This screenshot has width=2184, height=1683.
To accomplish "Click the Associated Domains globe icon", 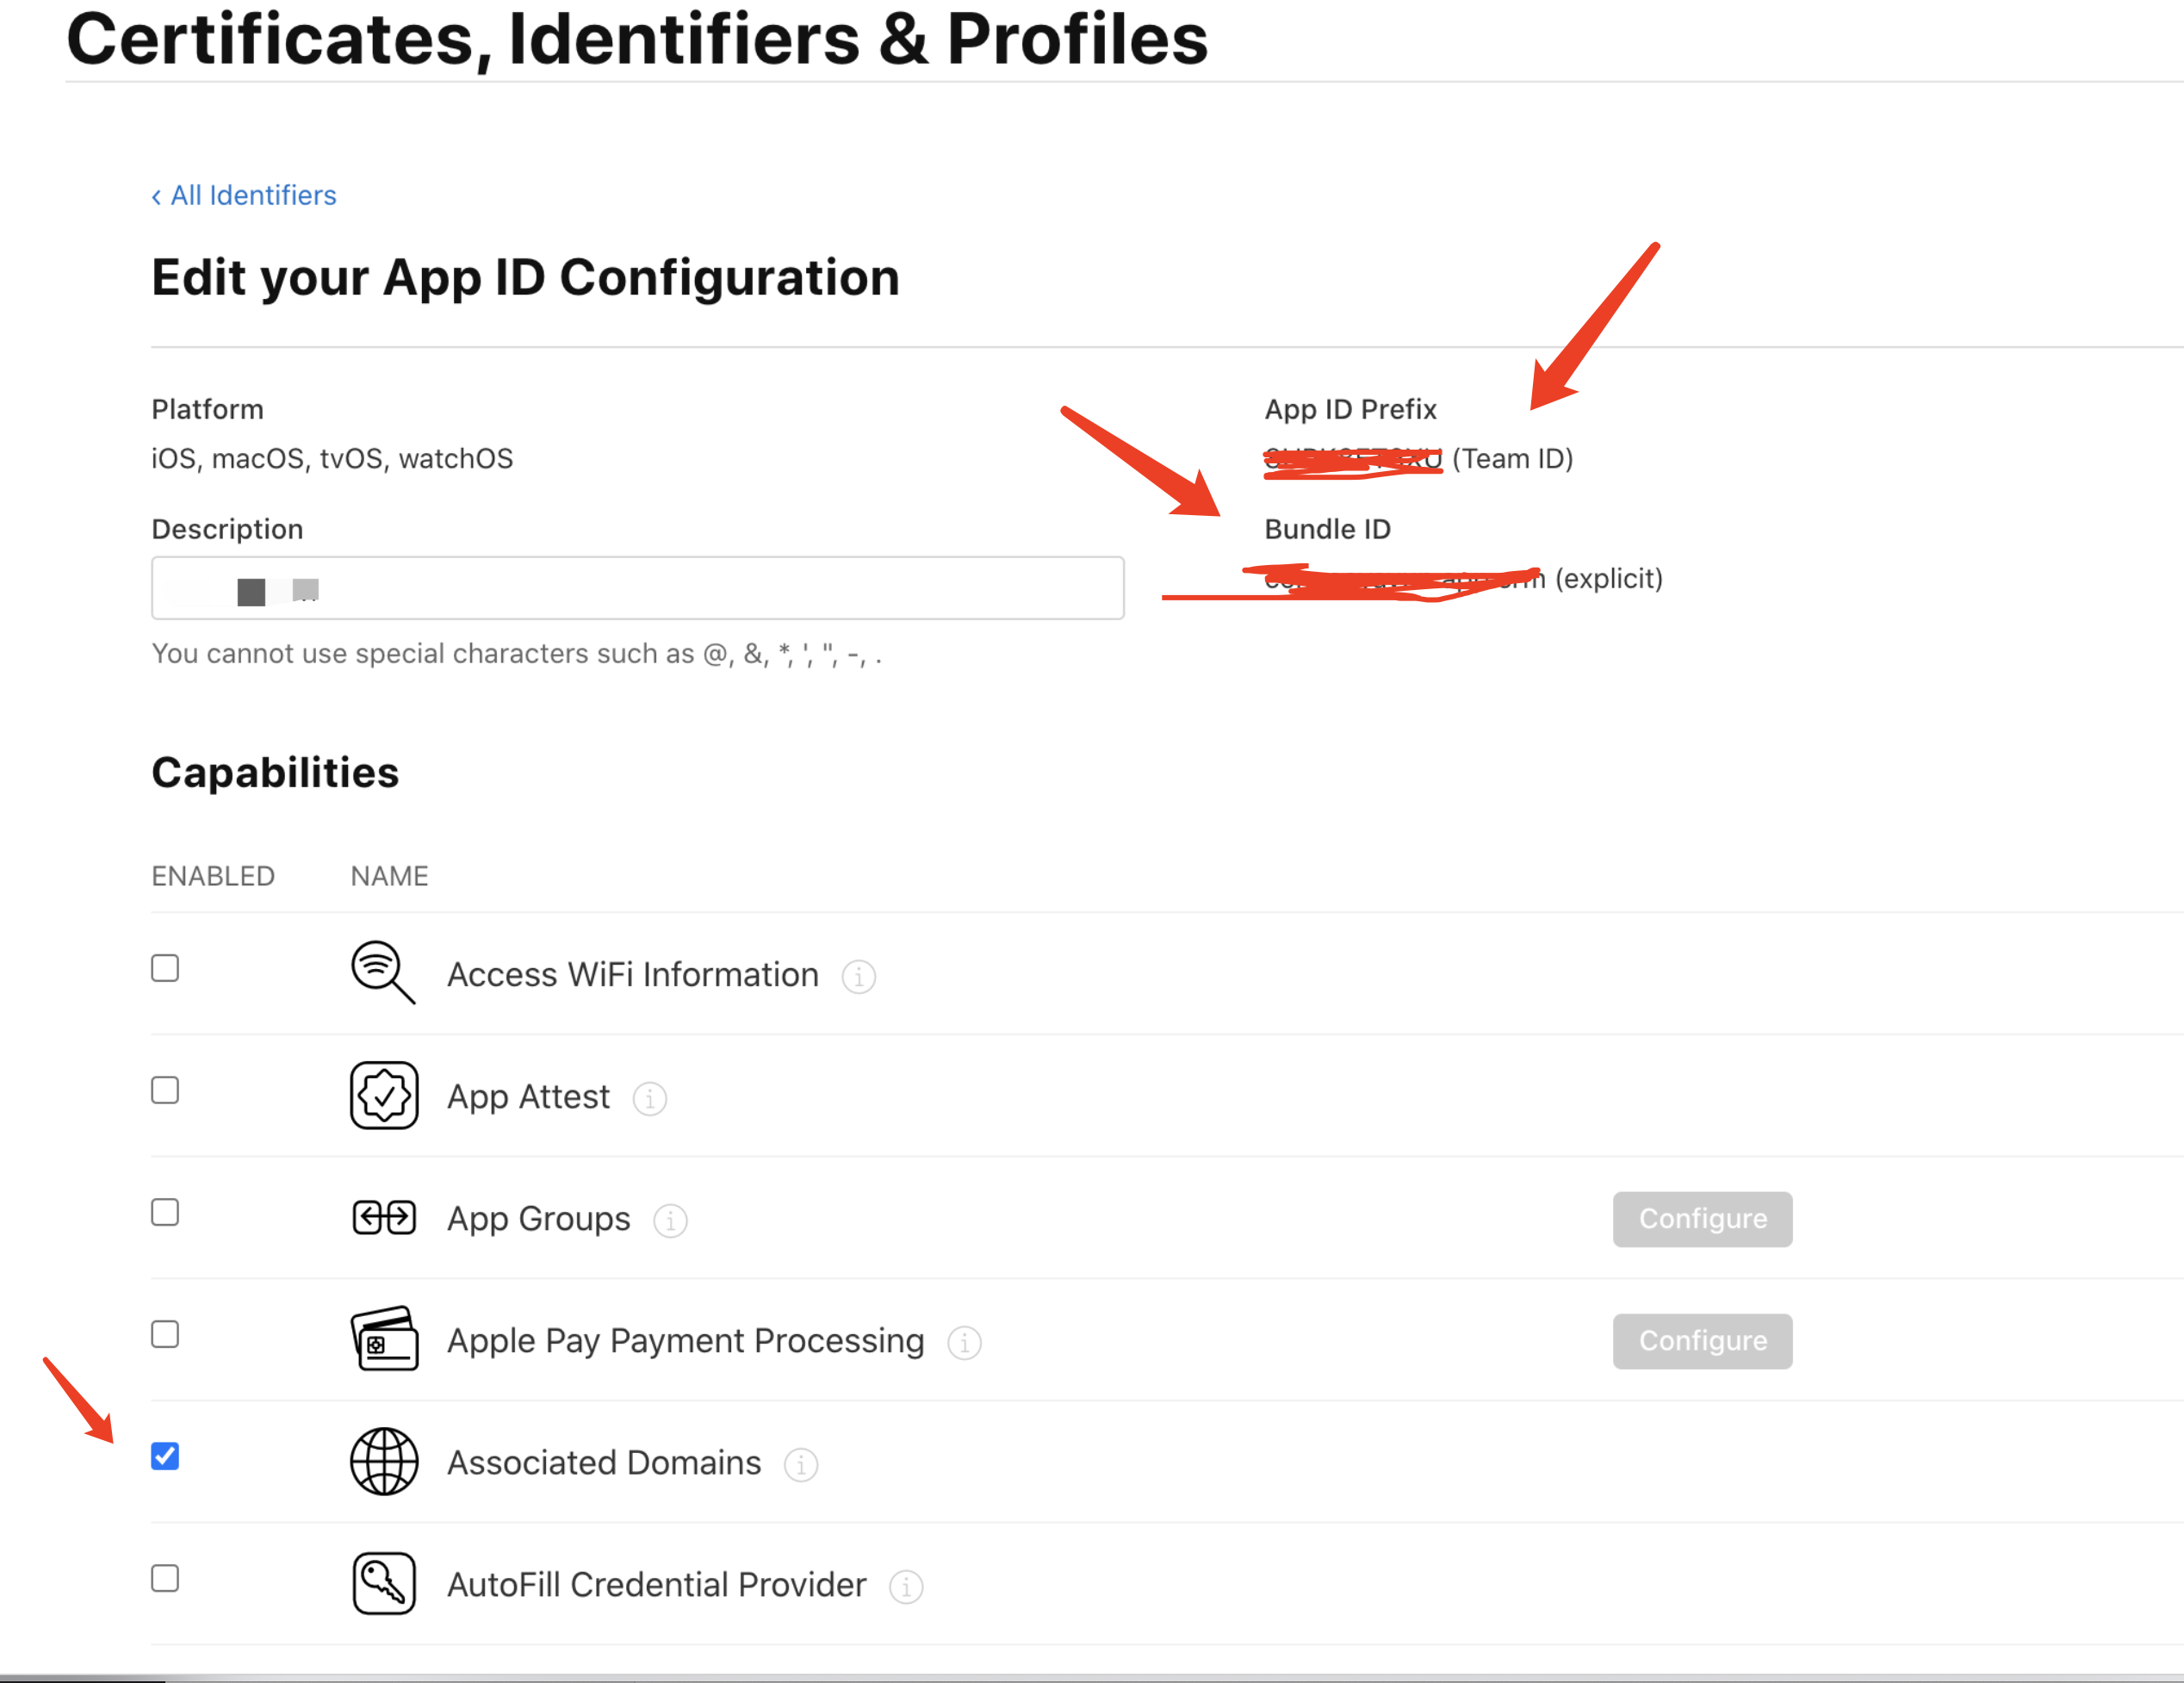I will [384, 1462].
